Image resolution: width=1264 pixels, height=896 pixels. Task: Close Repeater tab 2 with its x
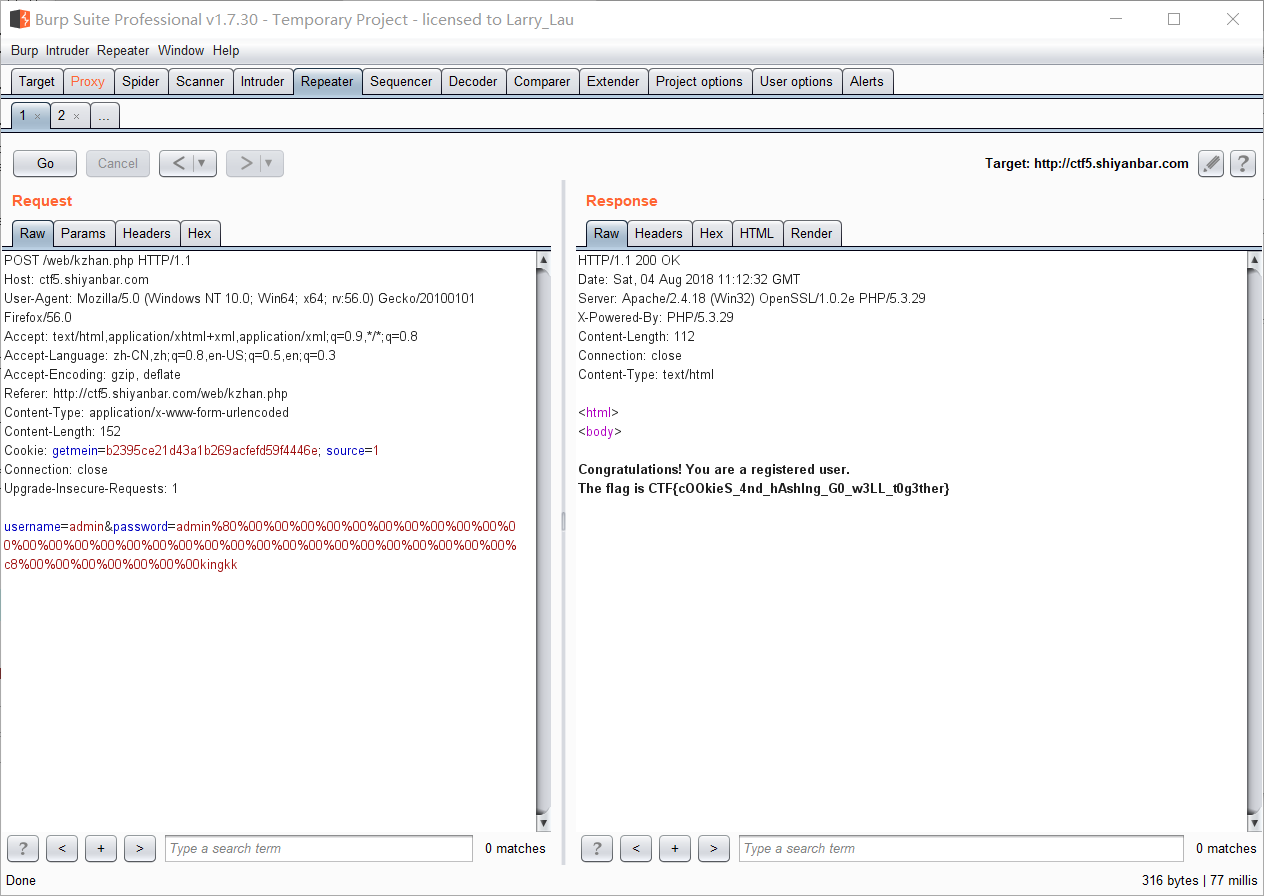[x=76, y=116]
